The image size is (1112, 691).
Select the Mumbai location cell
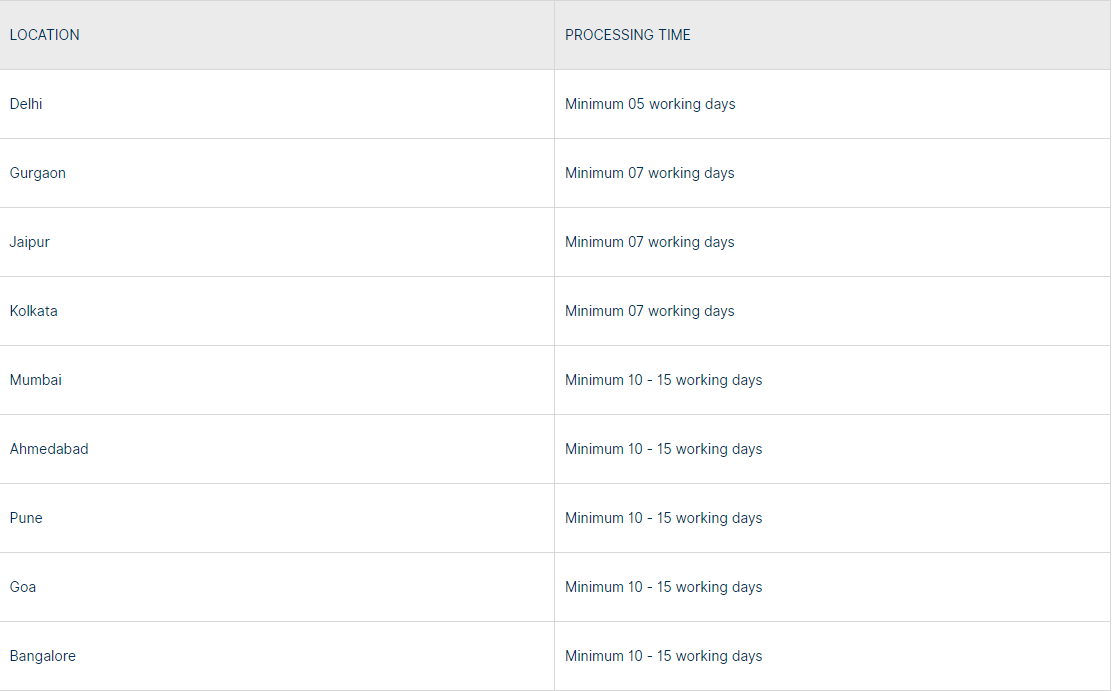tap(277, 380)
